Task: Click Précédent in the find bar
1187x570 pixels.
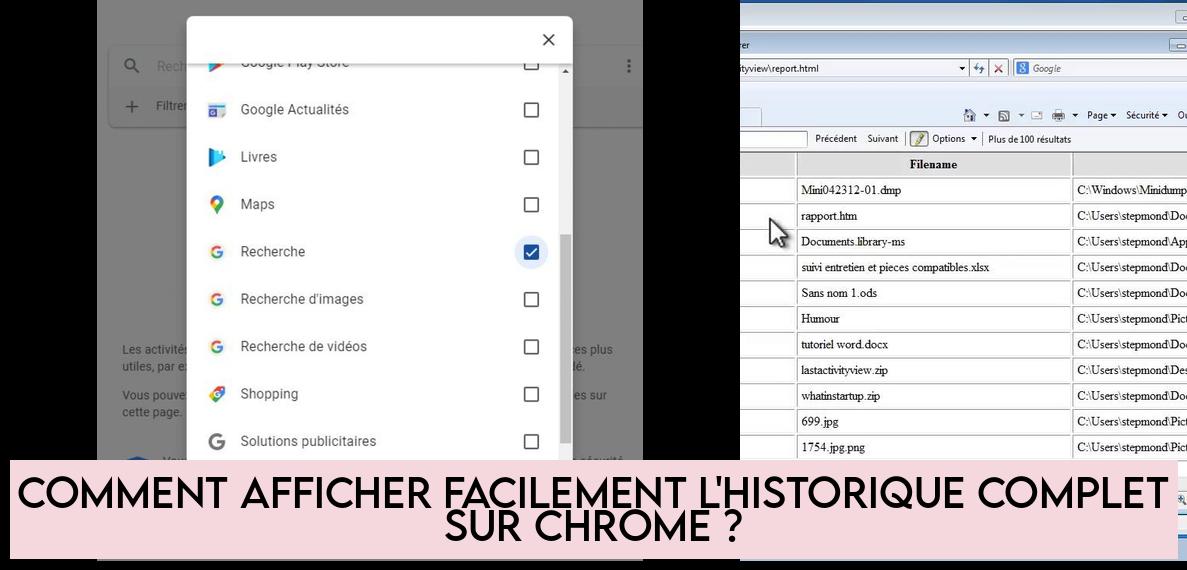Action: pos(836,139)
